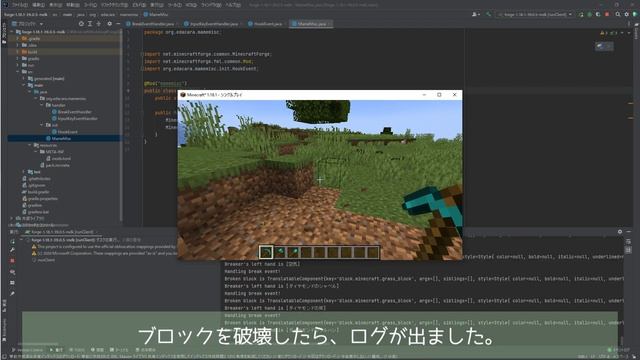Viewport: 640px width, 360px height.
Task: Click the Rerun icon in top toolbar
Action: [x=581, y=14]
